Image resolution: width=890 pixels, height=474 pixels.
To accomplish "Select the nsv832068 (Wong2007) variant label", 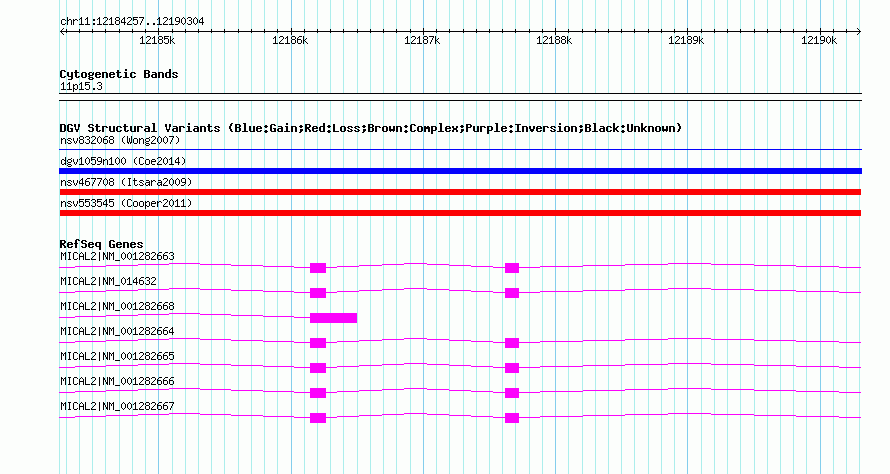I will 120,140.
